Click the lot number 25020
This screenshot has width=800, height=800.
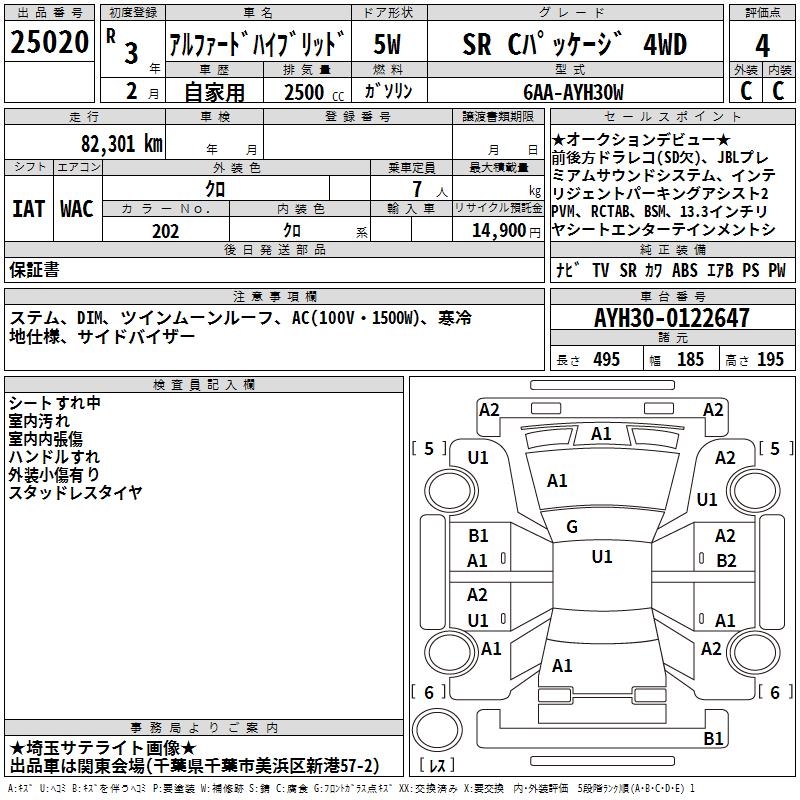tap(48, 43)
